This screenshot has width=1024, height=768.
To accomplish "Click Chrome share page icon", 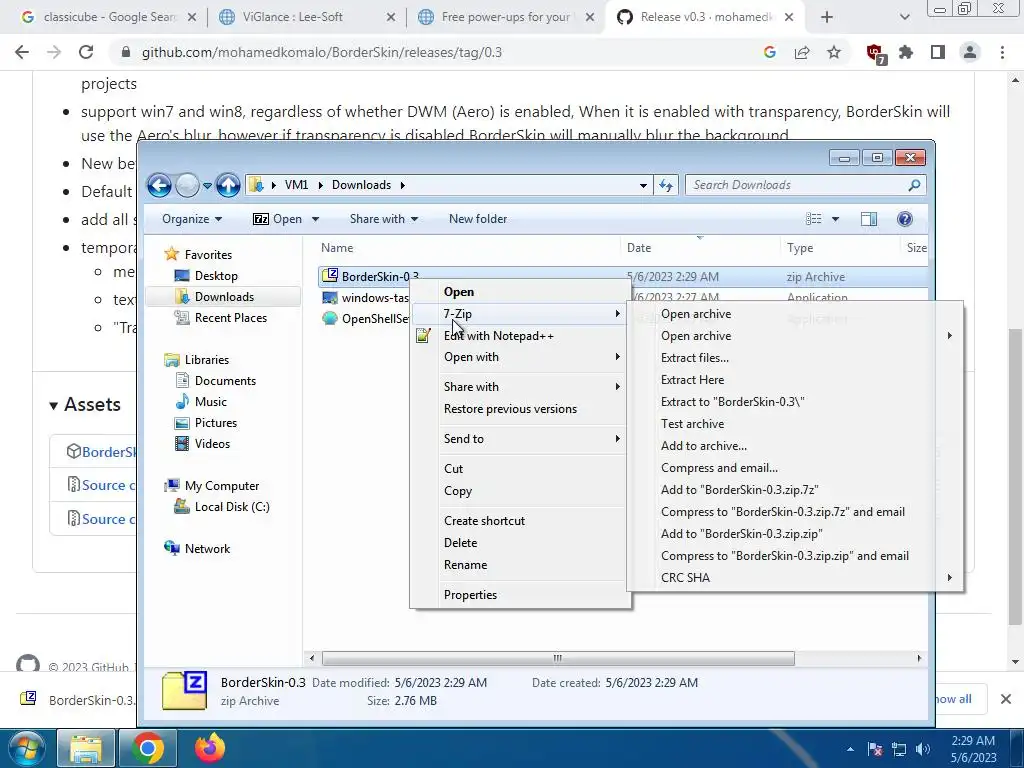I will [802, 52].
